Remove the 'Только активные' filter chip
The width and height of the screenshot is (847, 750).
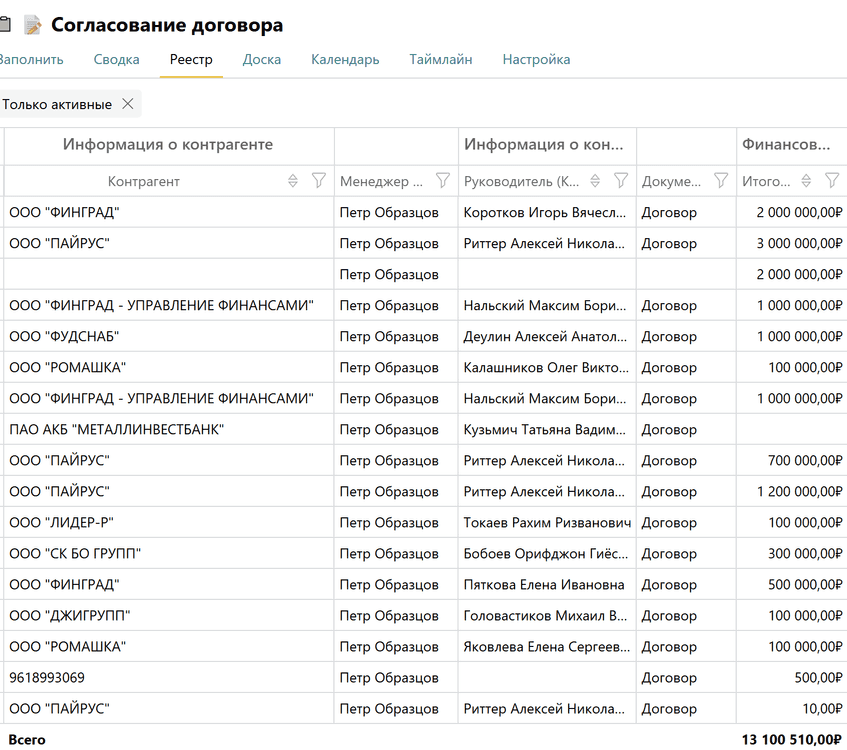[x=127, y=104]
